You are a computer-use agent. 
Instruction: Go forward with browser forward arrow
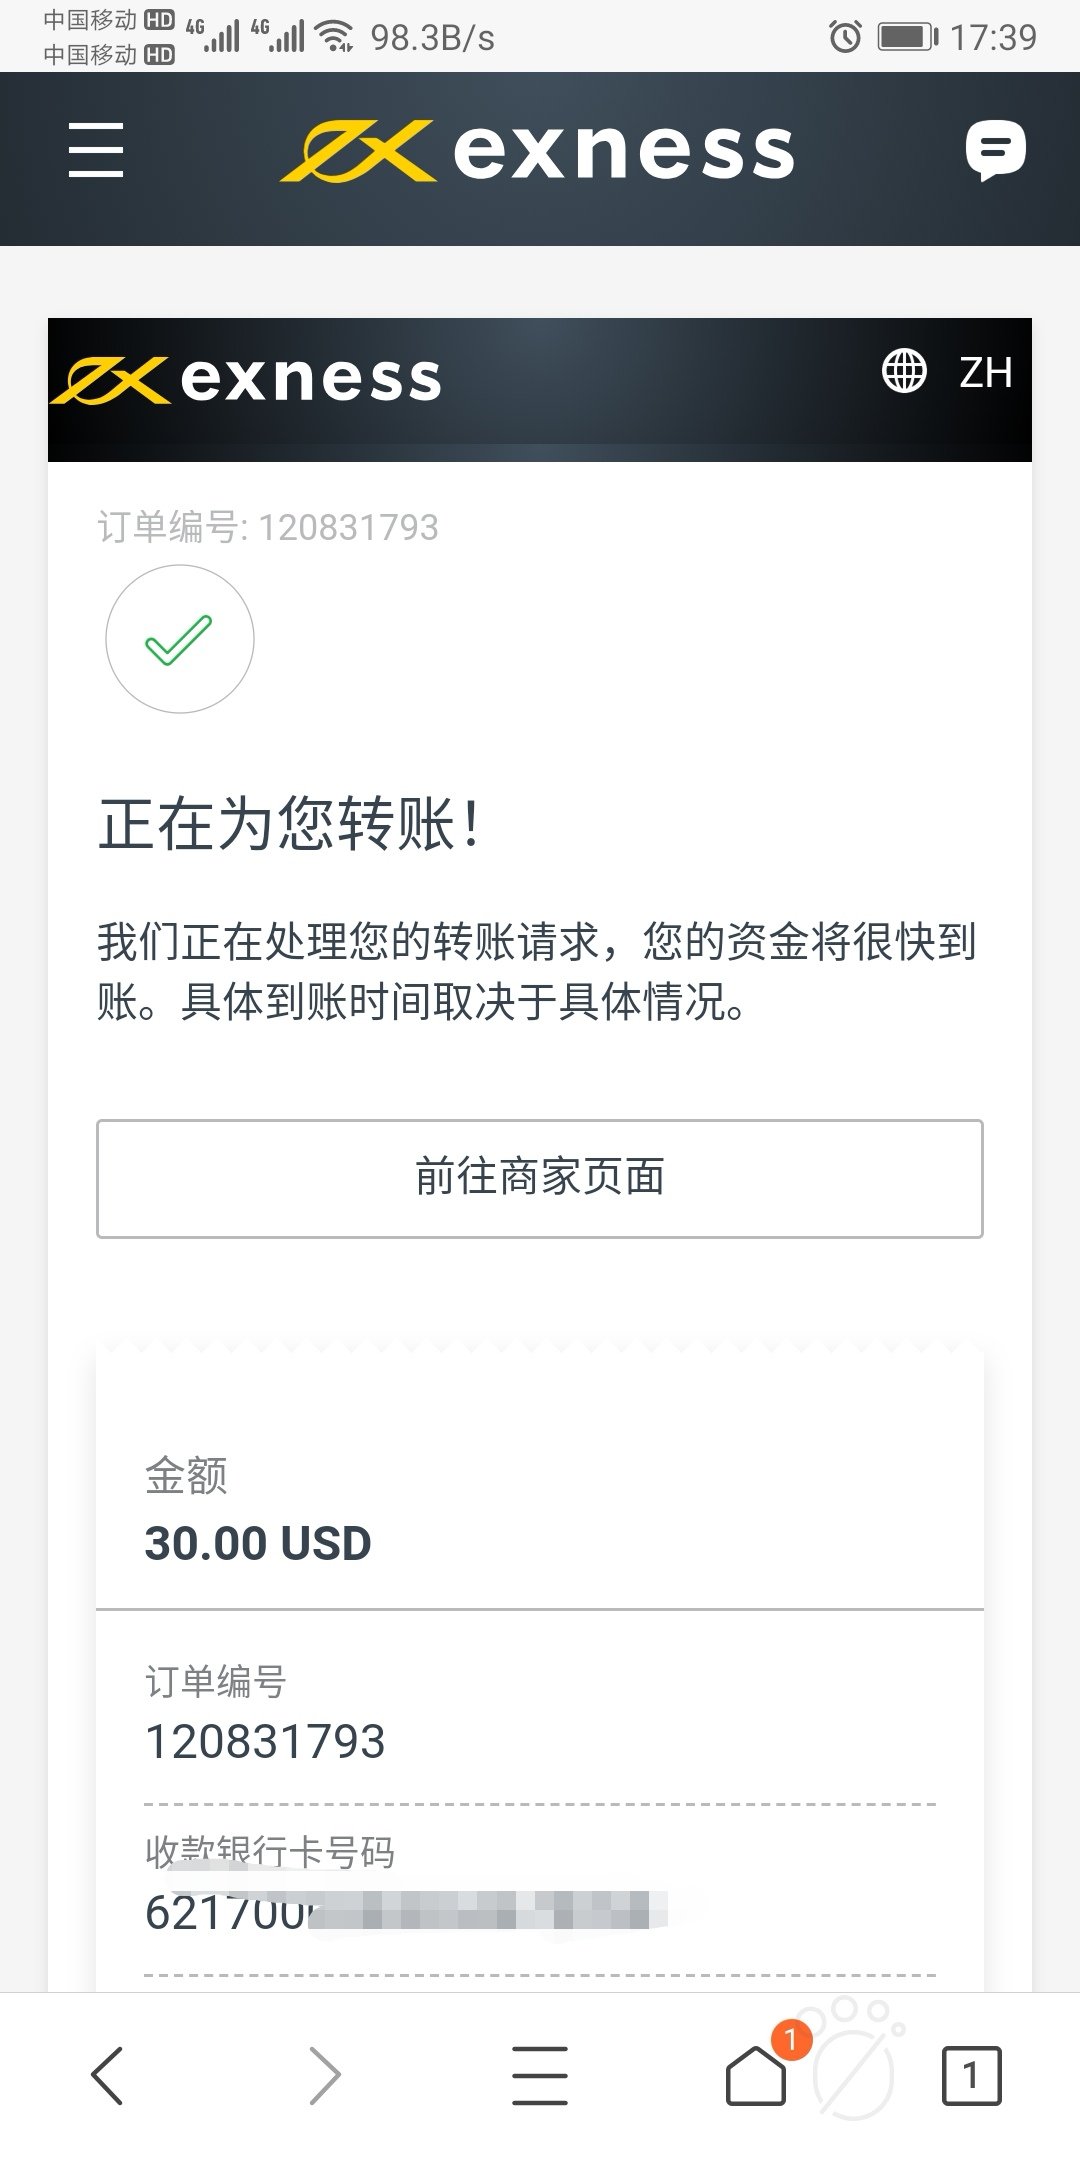click(325, 2076)
